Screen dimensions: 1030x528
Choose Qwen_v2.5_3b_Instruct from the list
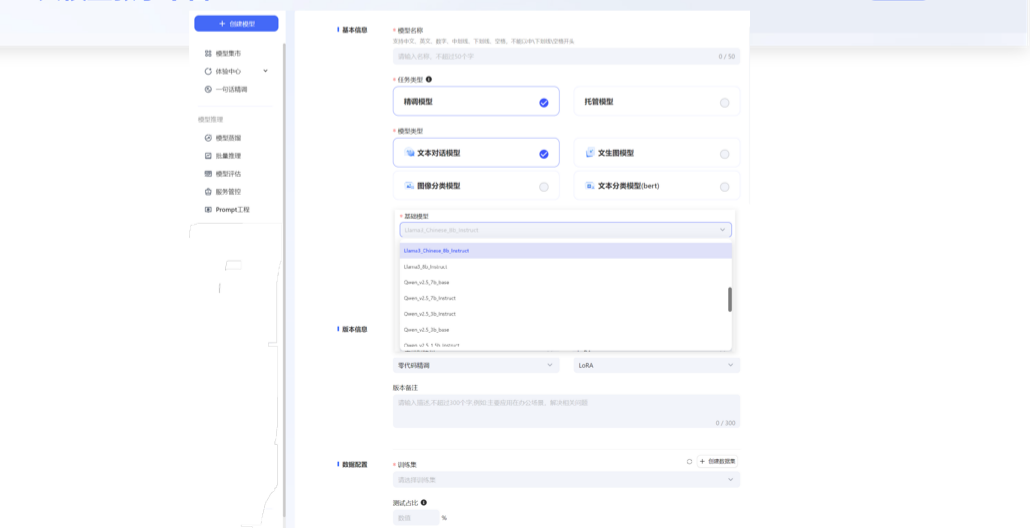click(566, 314)
